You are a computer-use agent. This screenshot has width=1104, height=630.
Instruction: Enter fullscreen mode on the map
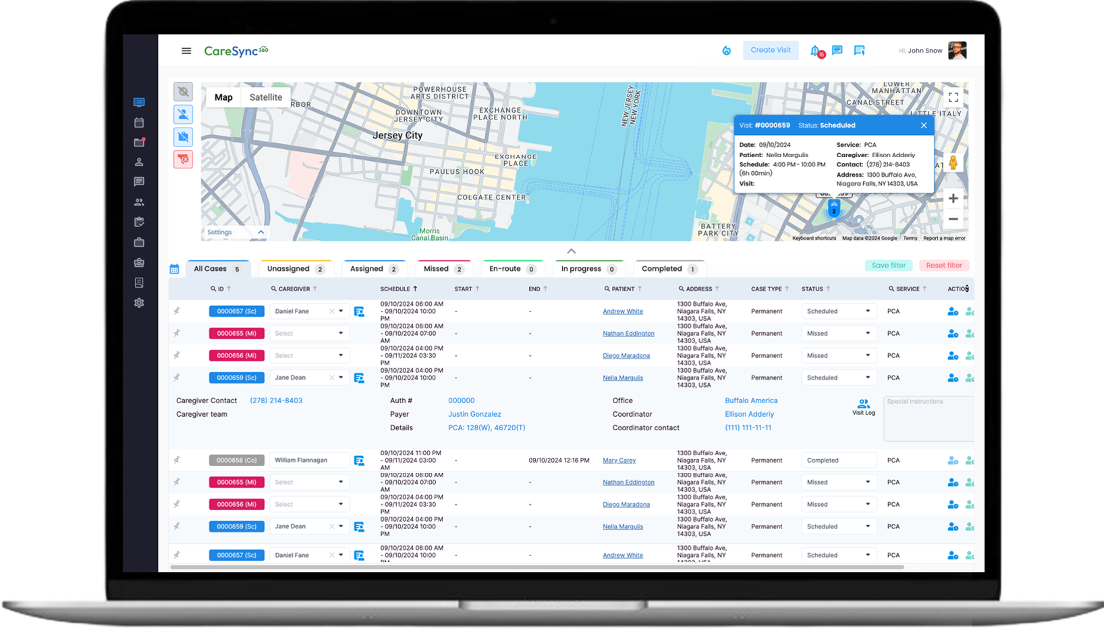(953, 97)
